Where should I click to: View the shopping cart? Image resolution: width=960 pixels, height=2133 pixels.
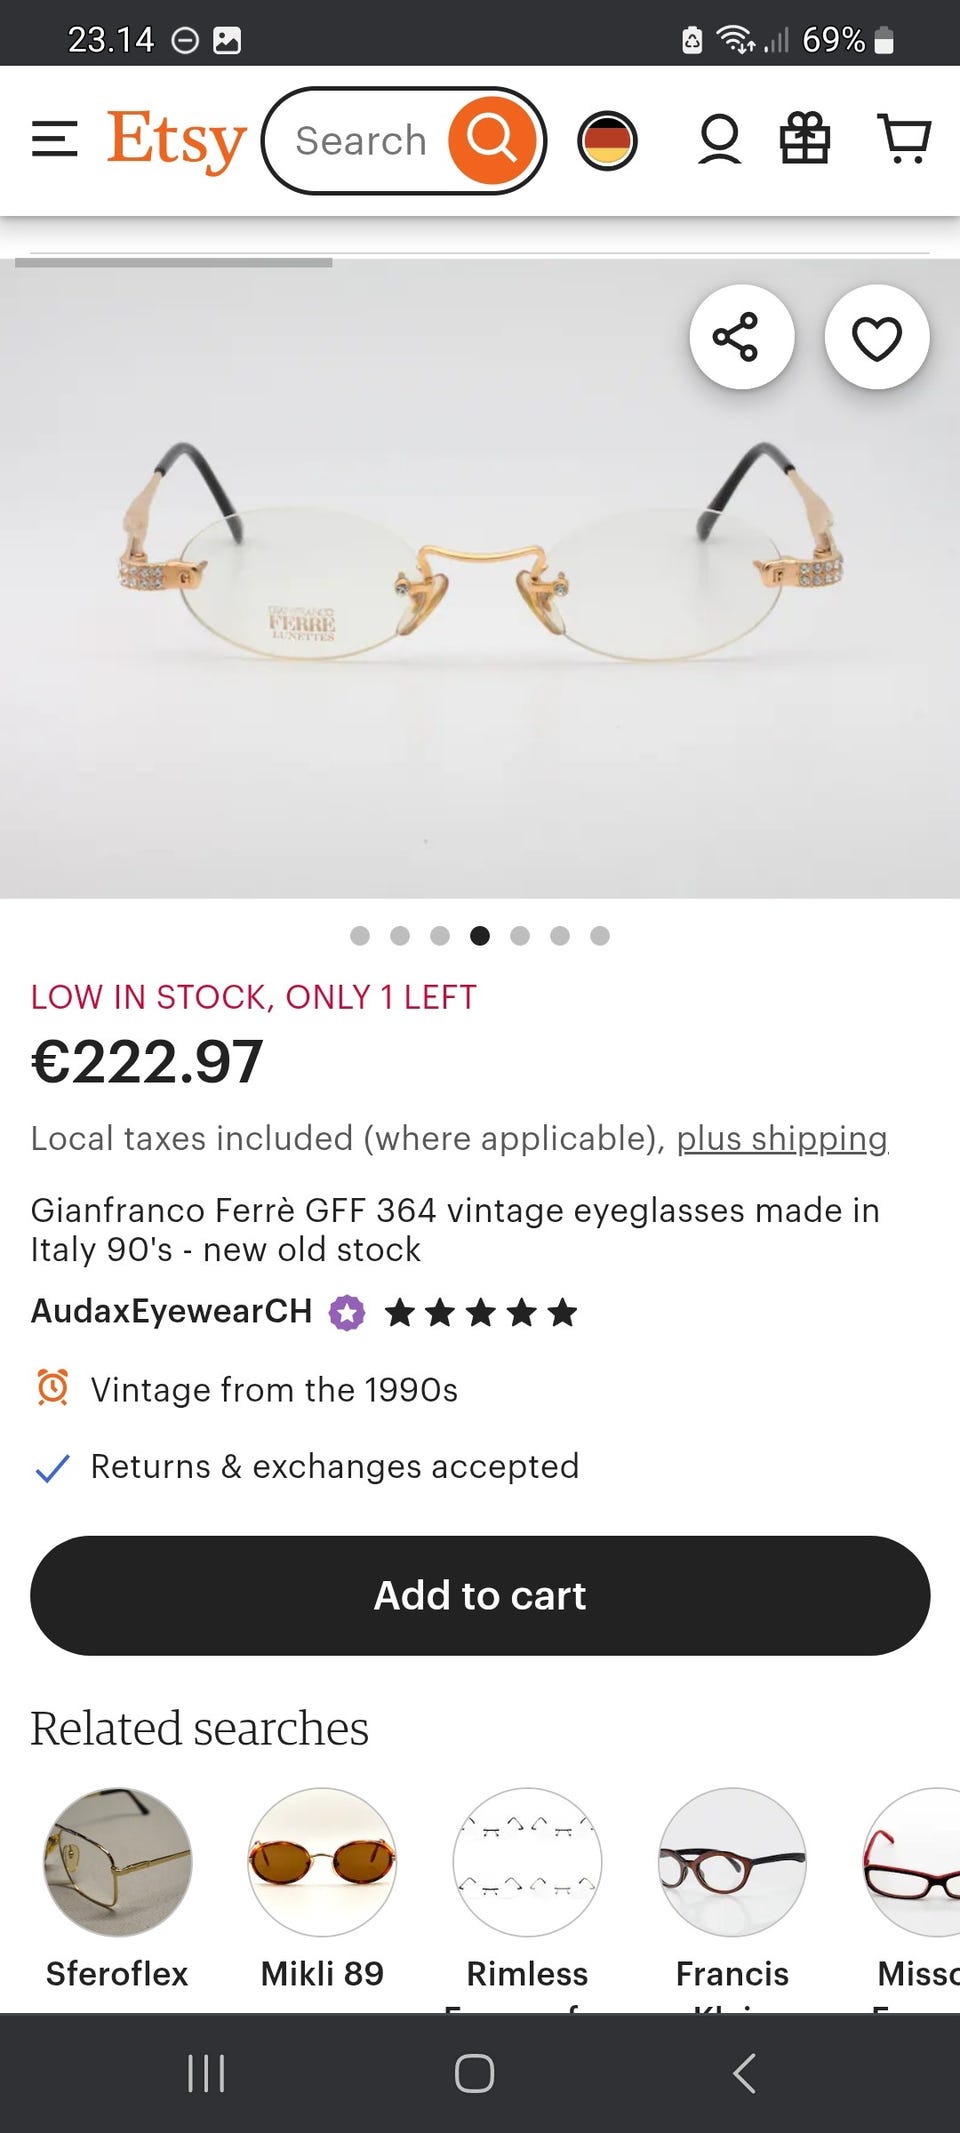click(x=904, y=138)
